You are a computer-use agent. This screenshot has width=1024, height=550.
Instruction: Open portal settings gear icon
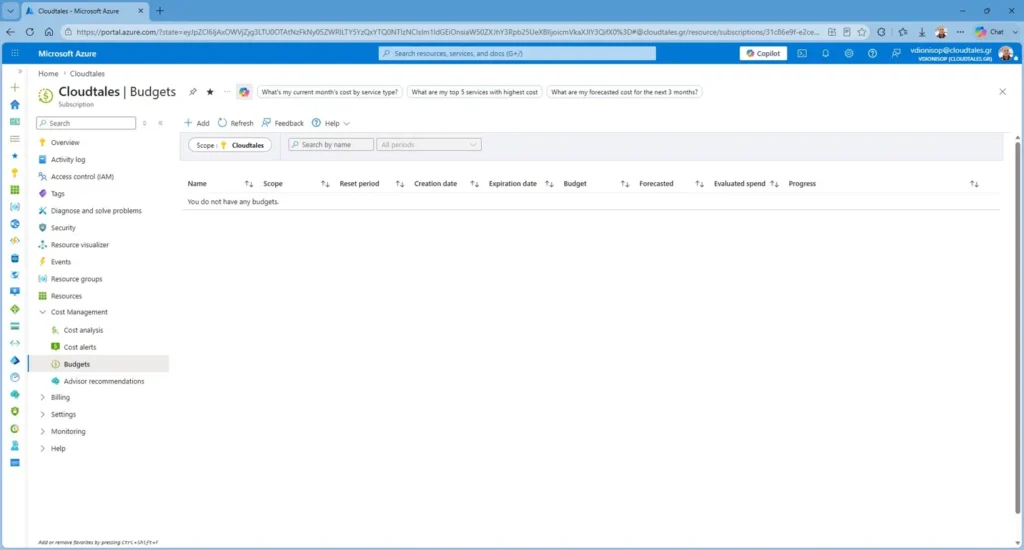coord(849,54)
